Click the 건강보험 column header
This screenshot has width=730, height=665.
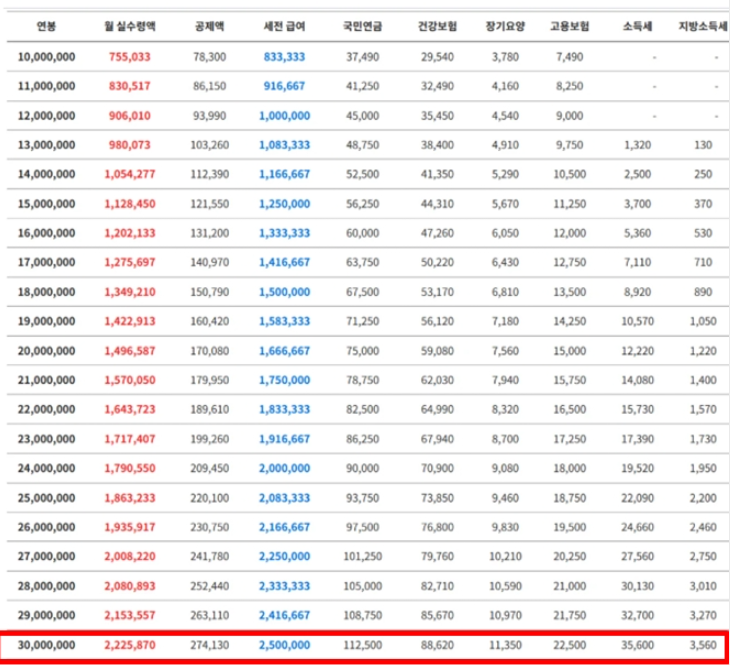tap(437, 27)
